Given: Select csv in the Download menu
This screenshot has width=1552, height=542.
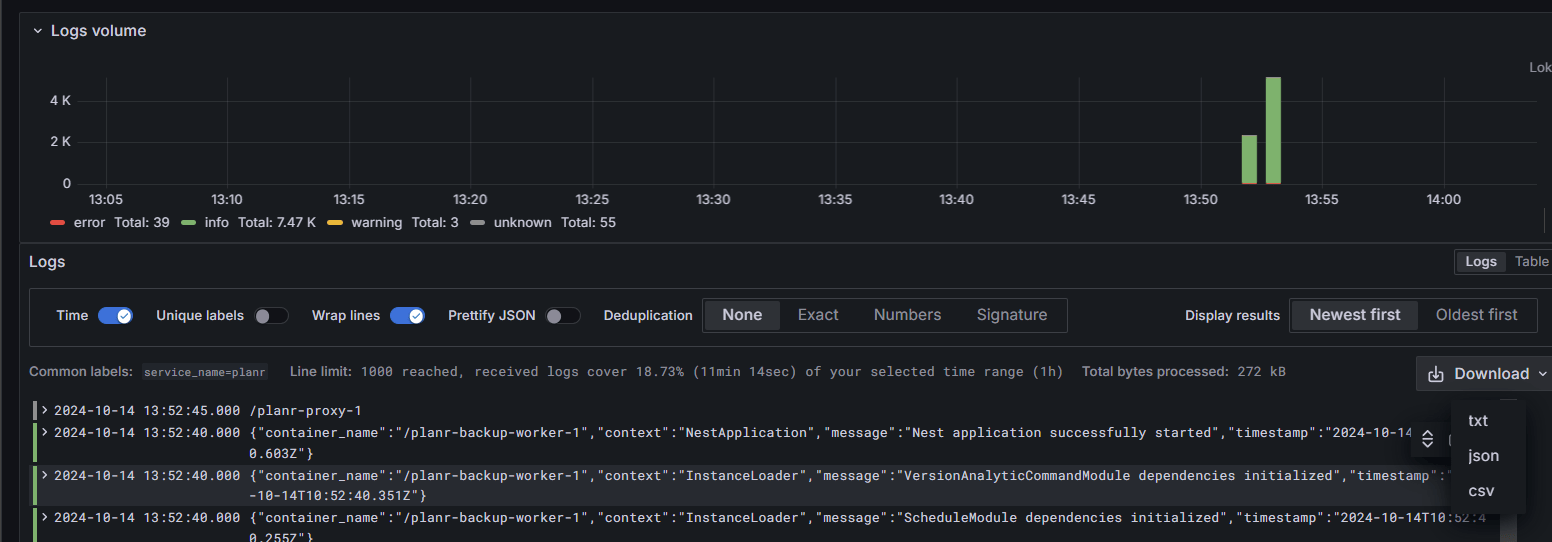Looking at the screenshot, I should click(x=1480, y=491).
